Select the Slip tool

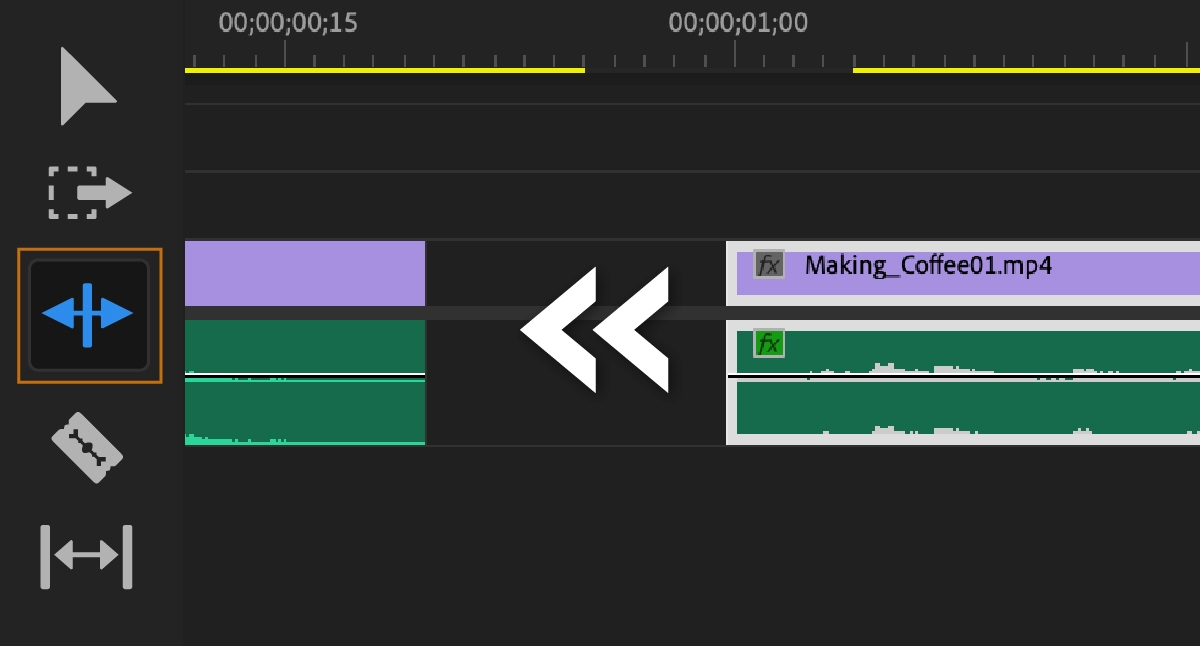[88, 557]
